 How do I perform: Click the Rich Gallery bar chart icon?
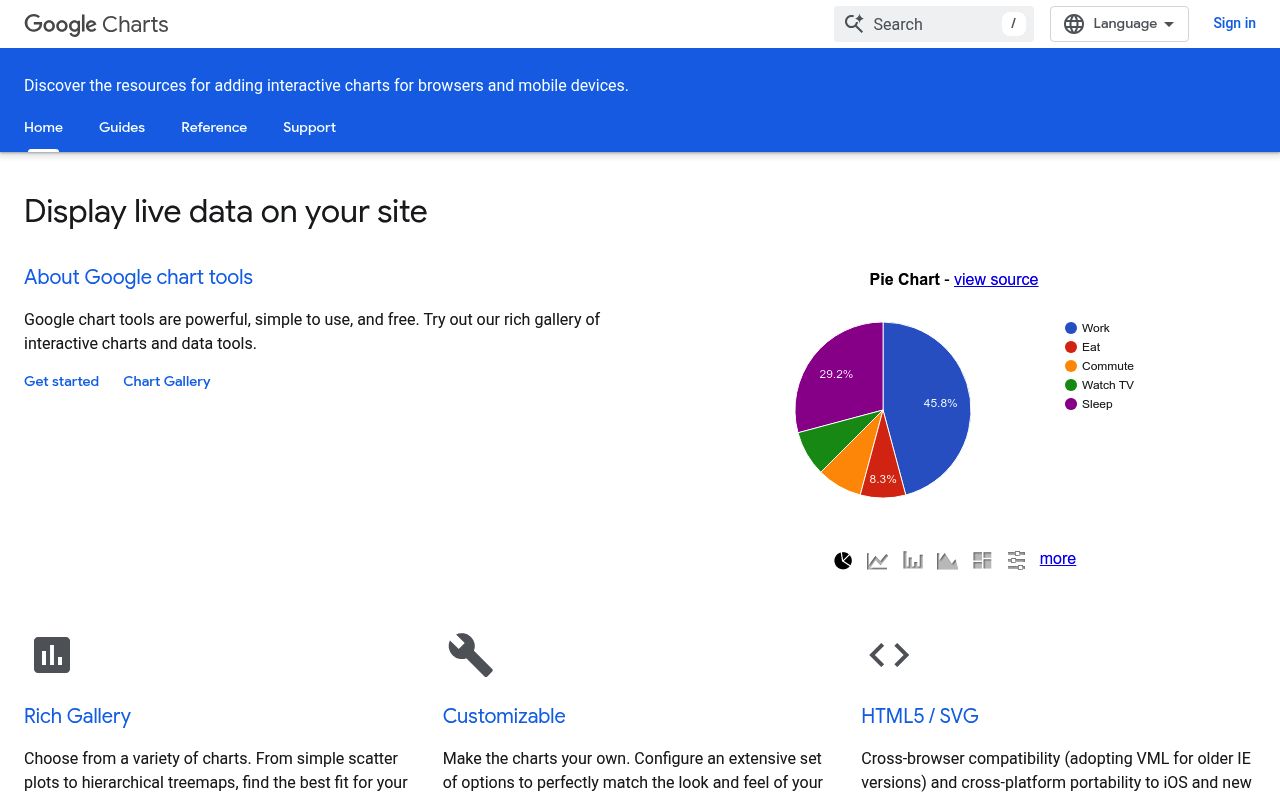tap(52, 655)
